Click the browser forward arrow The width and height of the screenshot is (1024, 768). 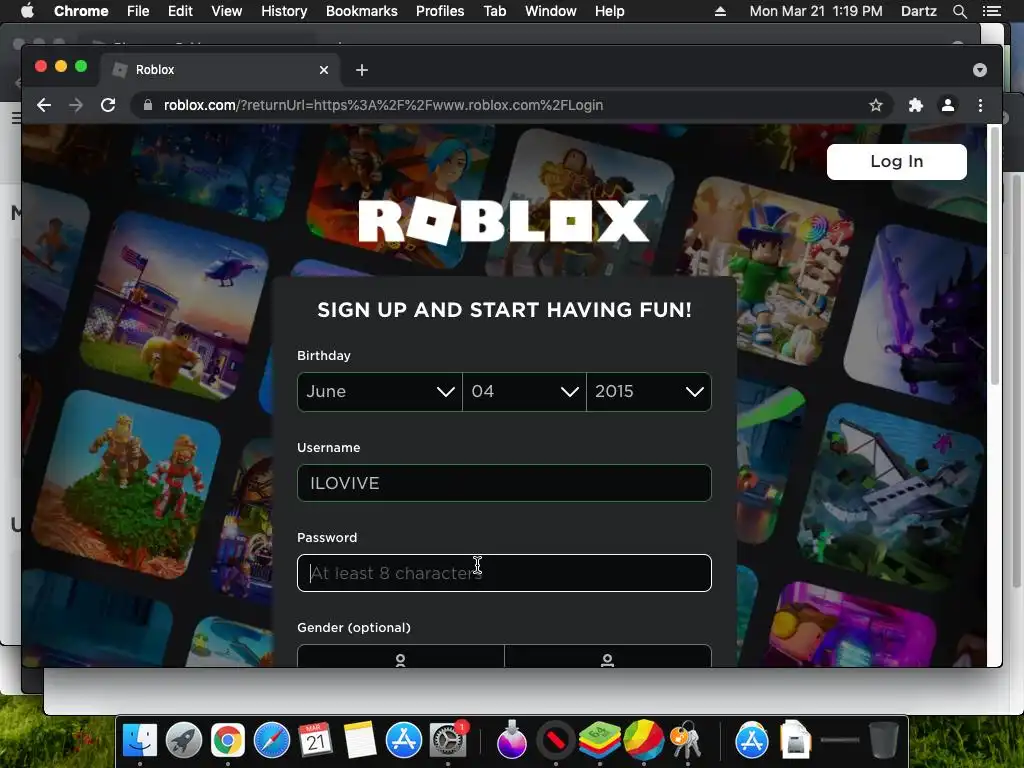[x=76, y=105]
